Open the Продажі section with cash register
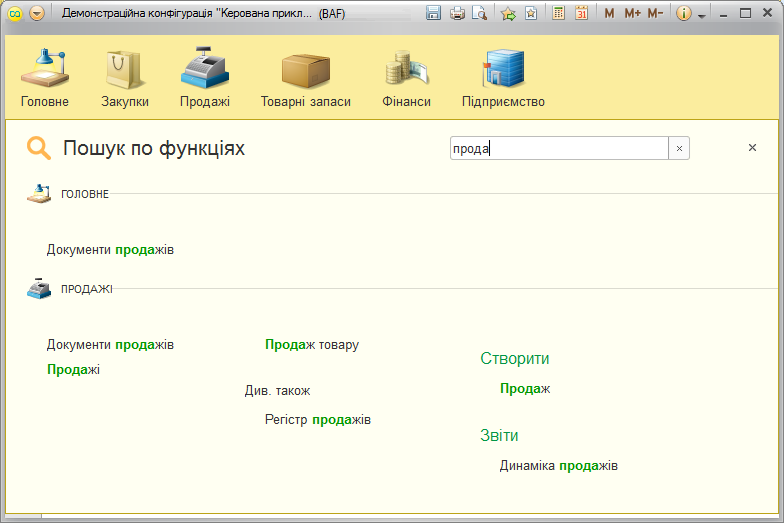The height and width of the screenshot is (523, 784). click(x=204, y=78)
